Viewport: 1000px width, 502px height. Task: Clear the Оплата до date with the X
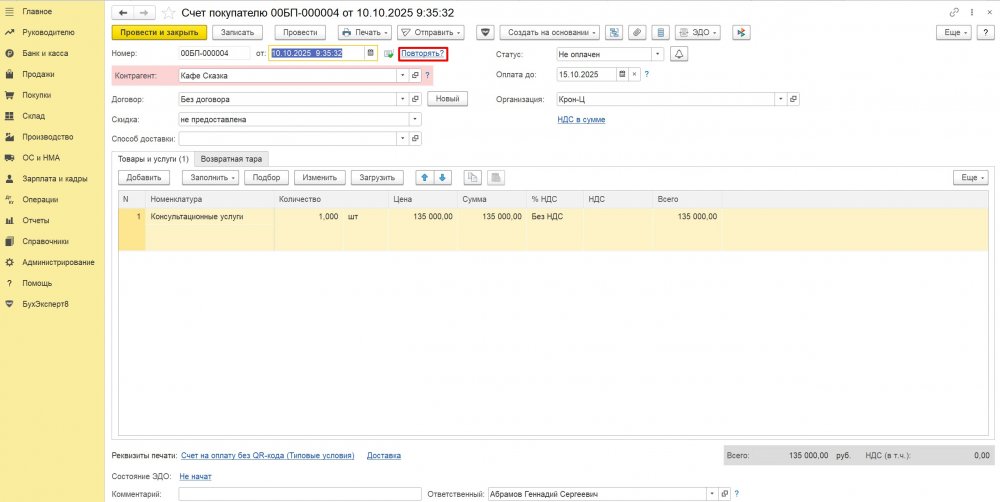click(x=634, y=74)
